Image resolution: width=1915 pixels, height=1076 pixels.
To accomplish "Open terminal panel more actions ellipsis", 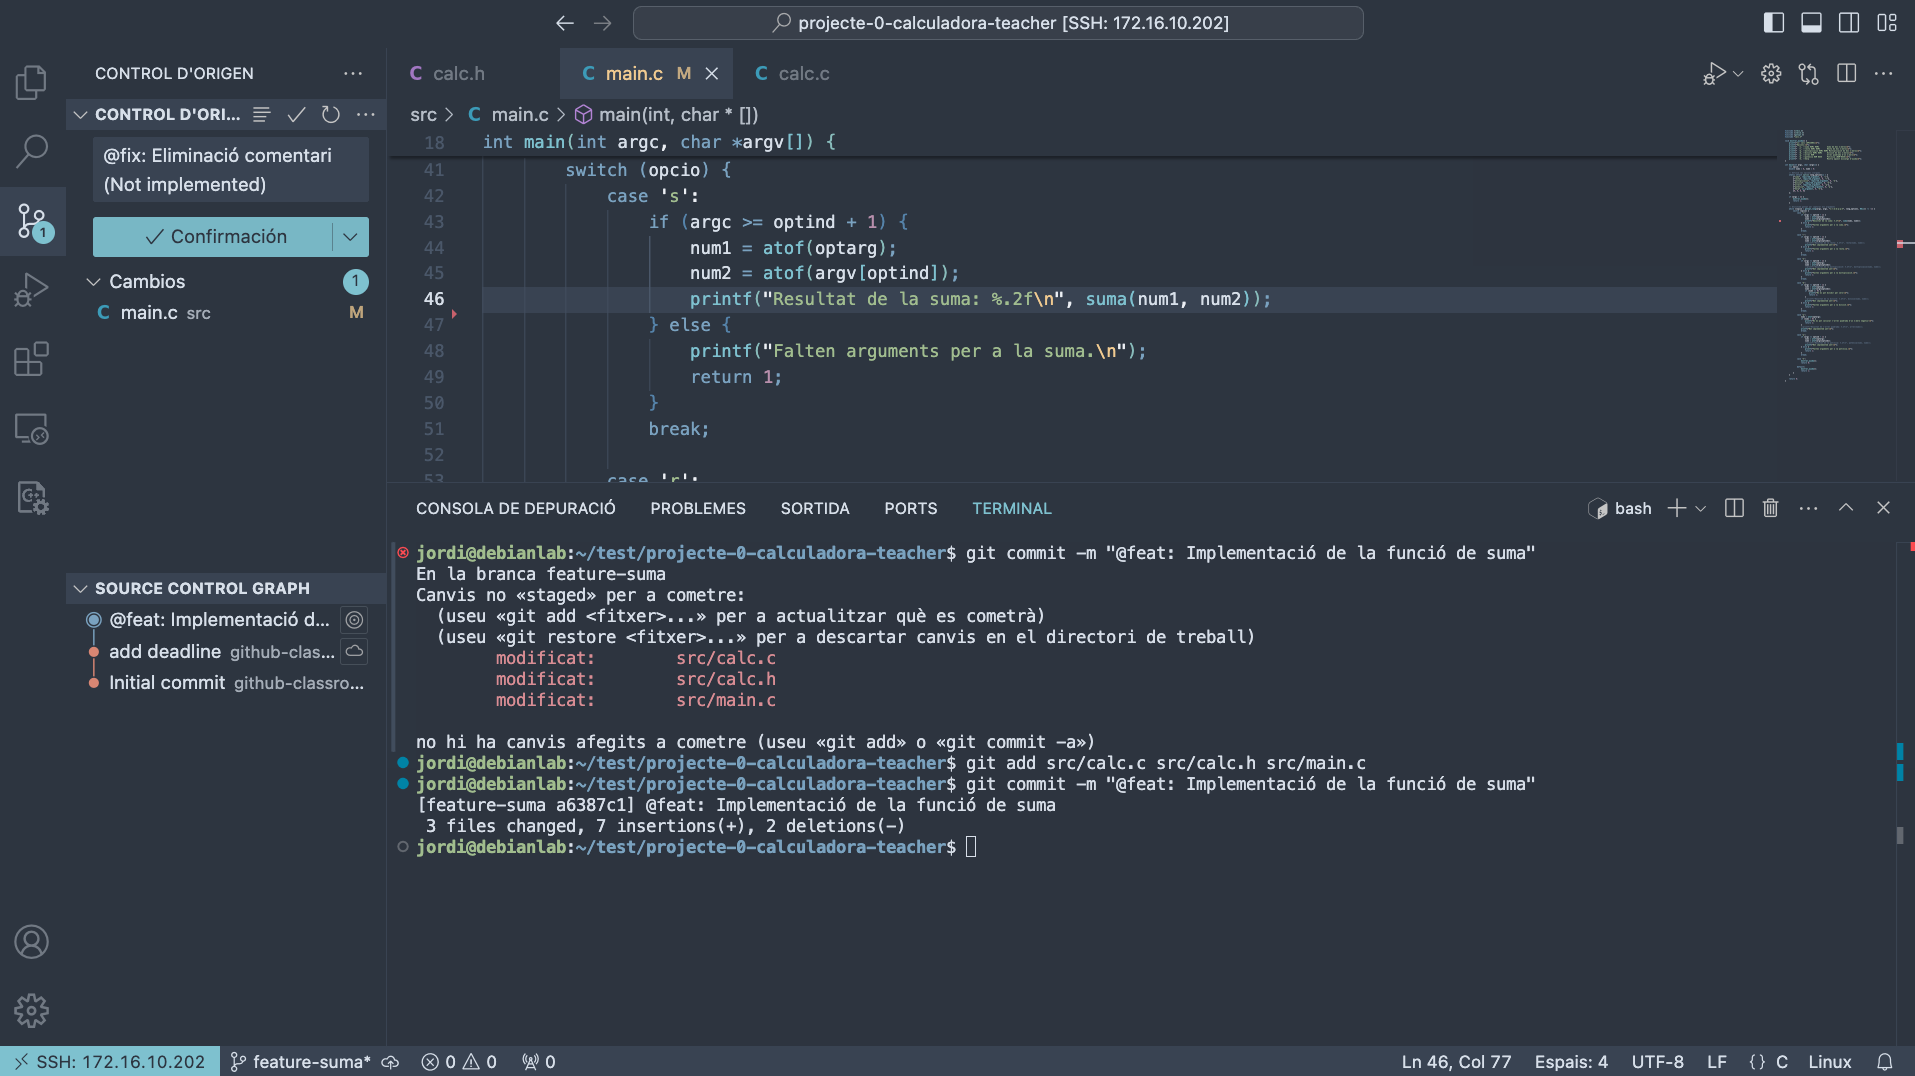I will (x=1808, y=508).
